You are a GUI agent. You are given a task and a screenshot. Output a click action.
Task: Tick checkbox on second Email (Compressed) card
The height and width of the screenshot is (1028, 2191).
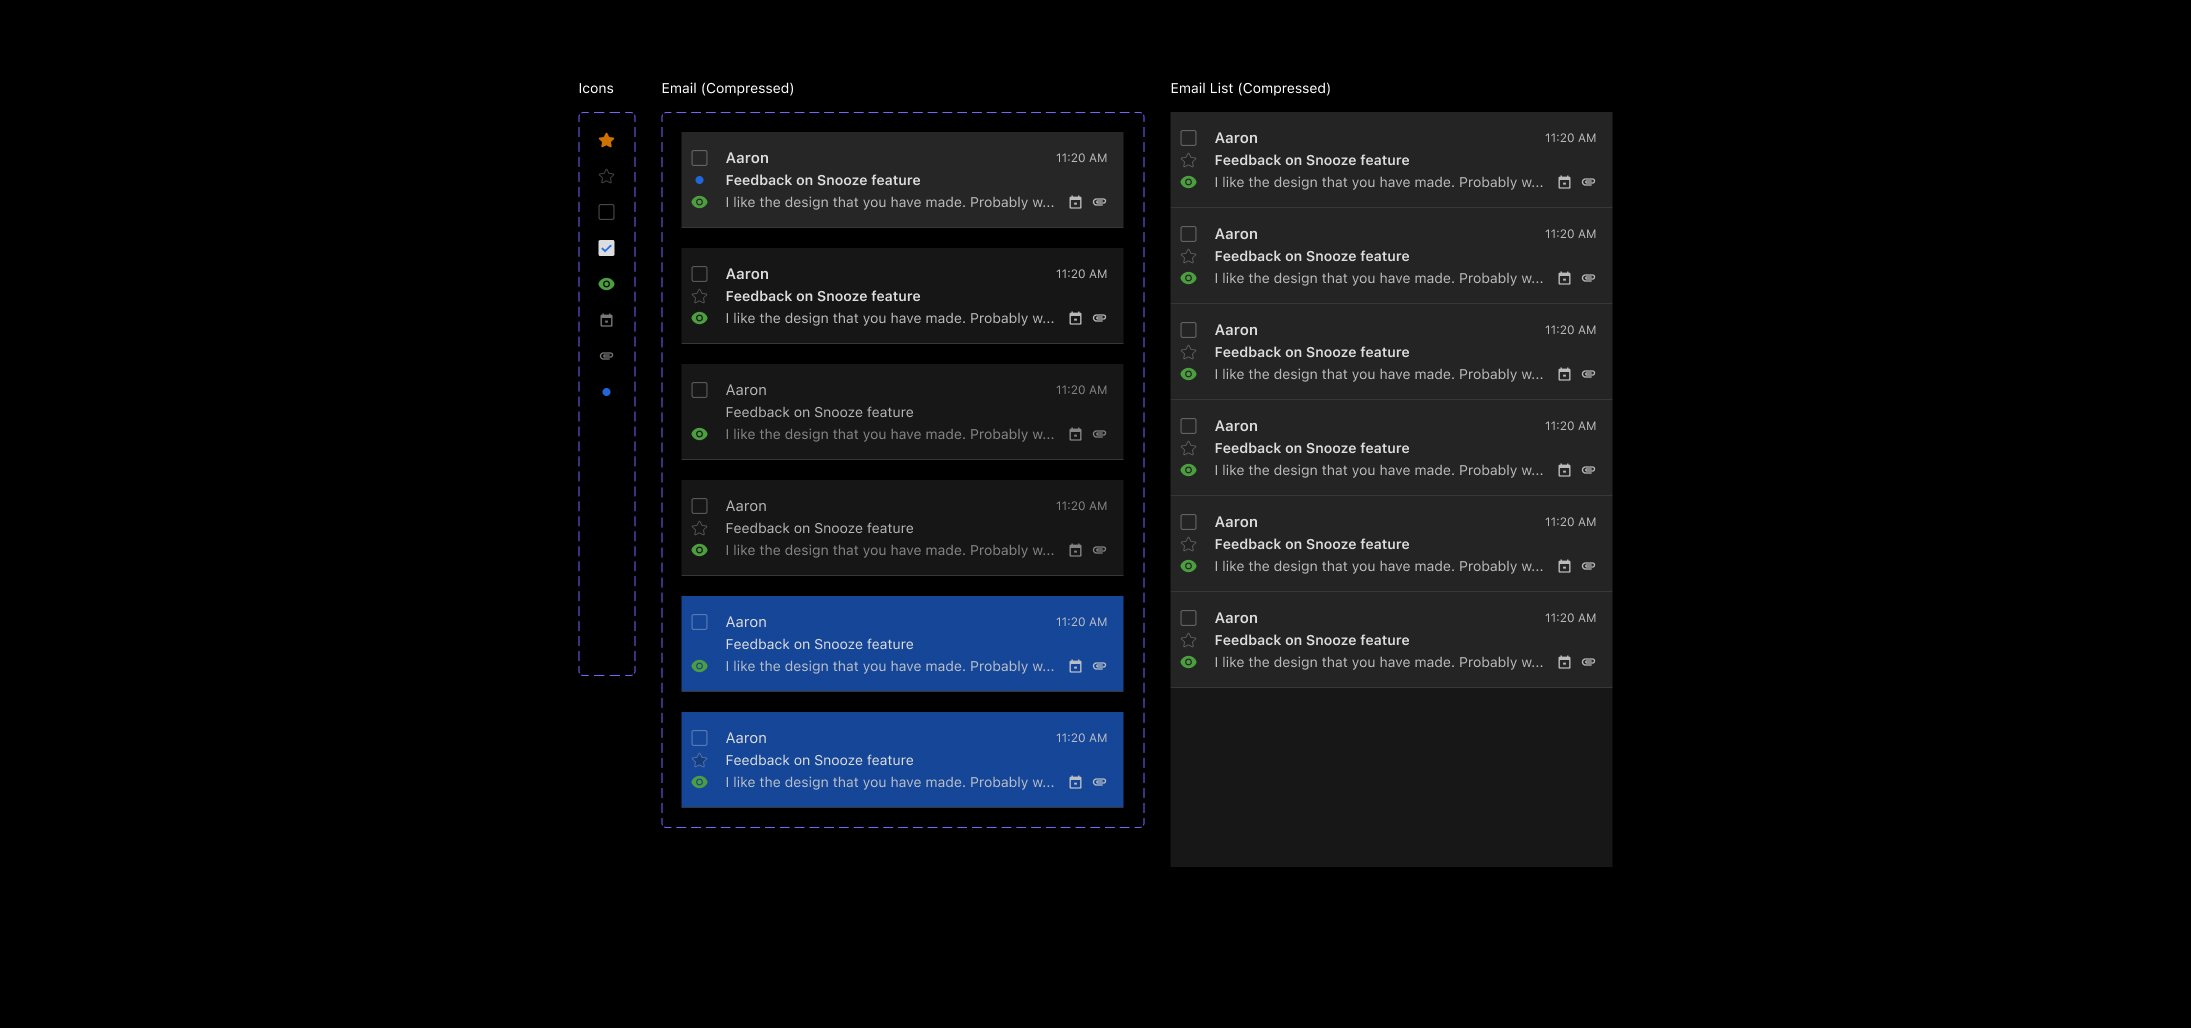coord(699,274)
